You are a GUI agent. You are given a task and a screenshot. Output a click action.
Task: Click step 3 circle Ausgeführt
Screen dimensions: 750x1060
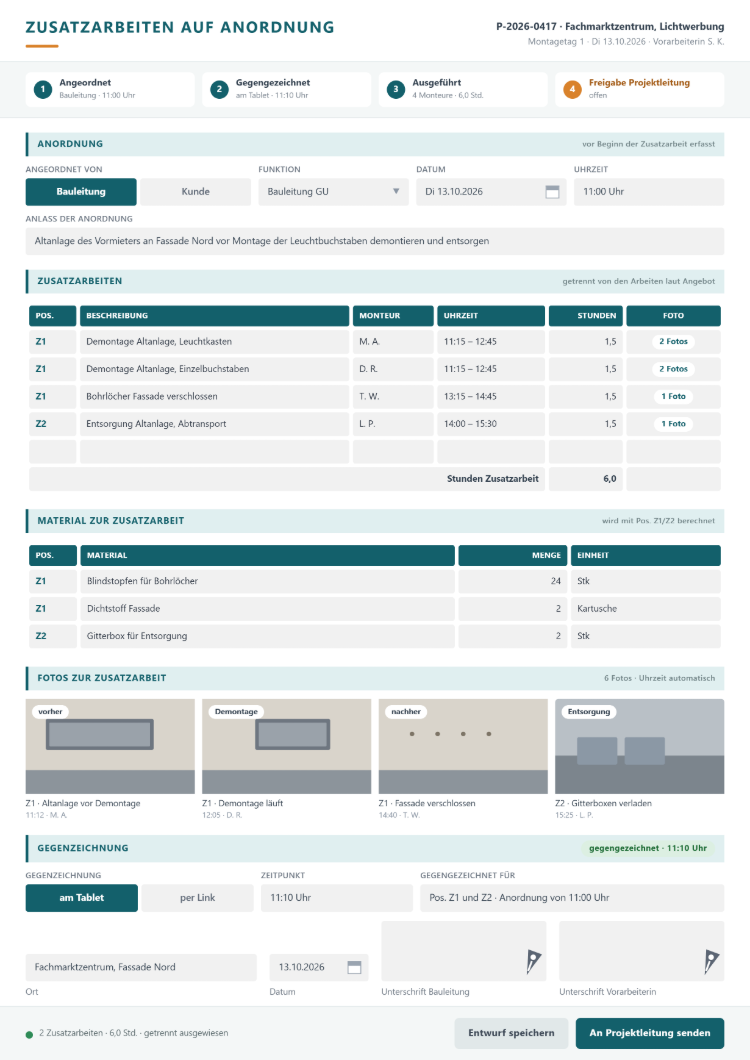tap(396, 89)
